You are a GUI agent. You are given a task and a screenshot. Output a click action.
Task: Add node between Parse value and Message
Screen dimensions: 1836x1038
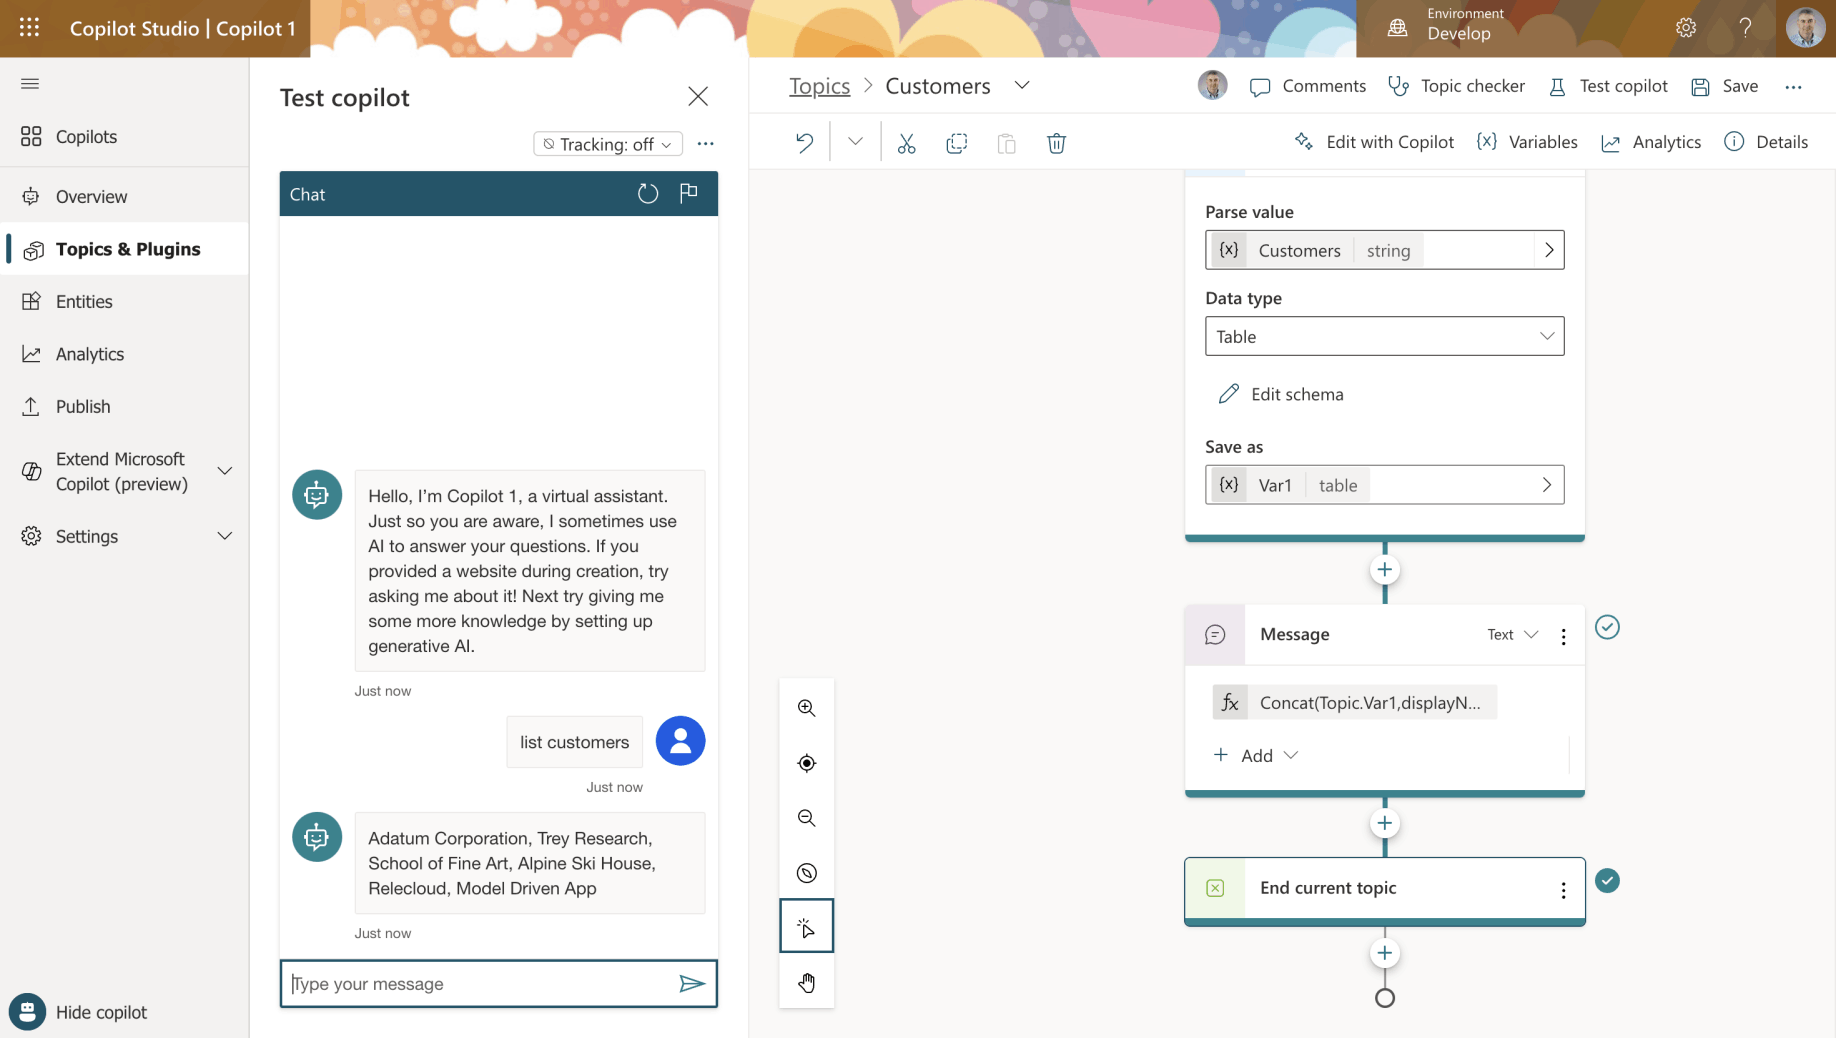click(1384, 570)
